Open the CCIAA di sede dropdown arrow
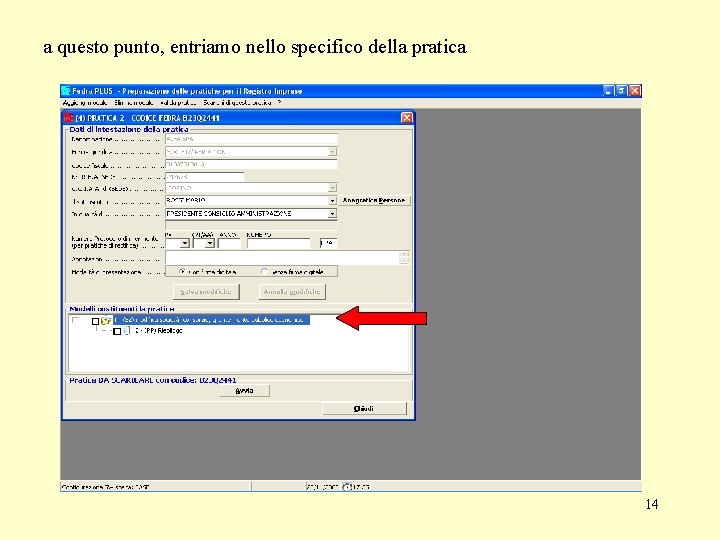 pos(332,188)
